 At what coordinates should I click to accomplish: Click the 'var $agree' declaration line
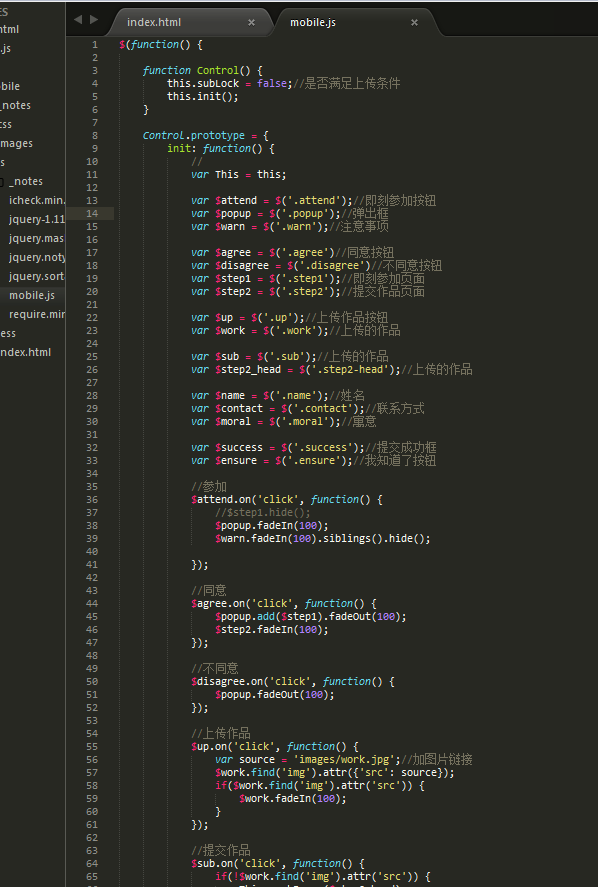[292, 253]
